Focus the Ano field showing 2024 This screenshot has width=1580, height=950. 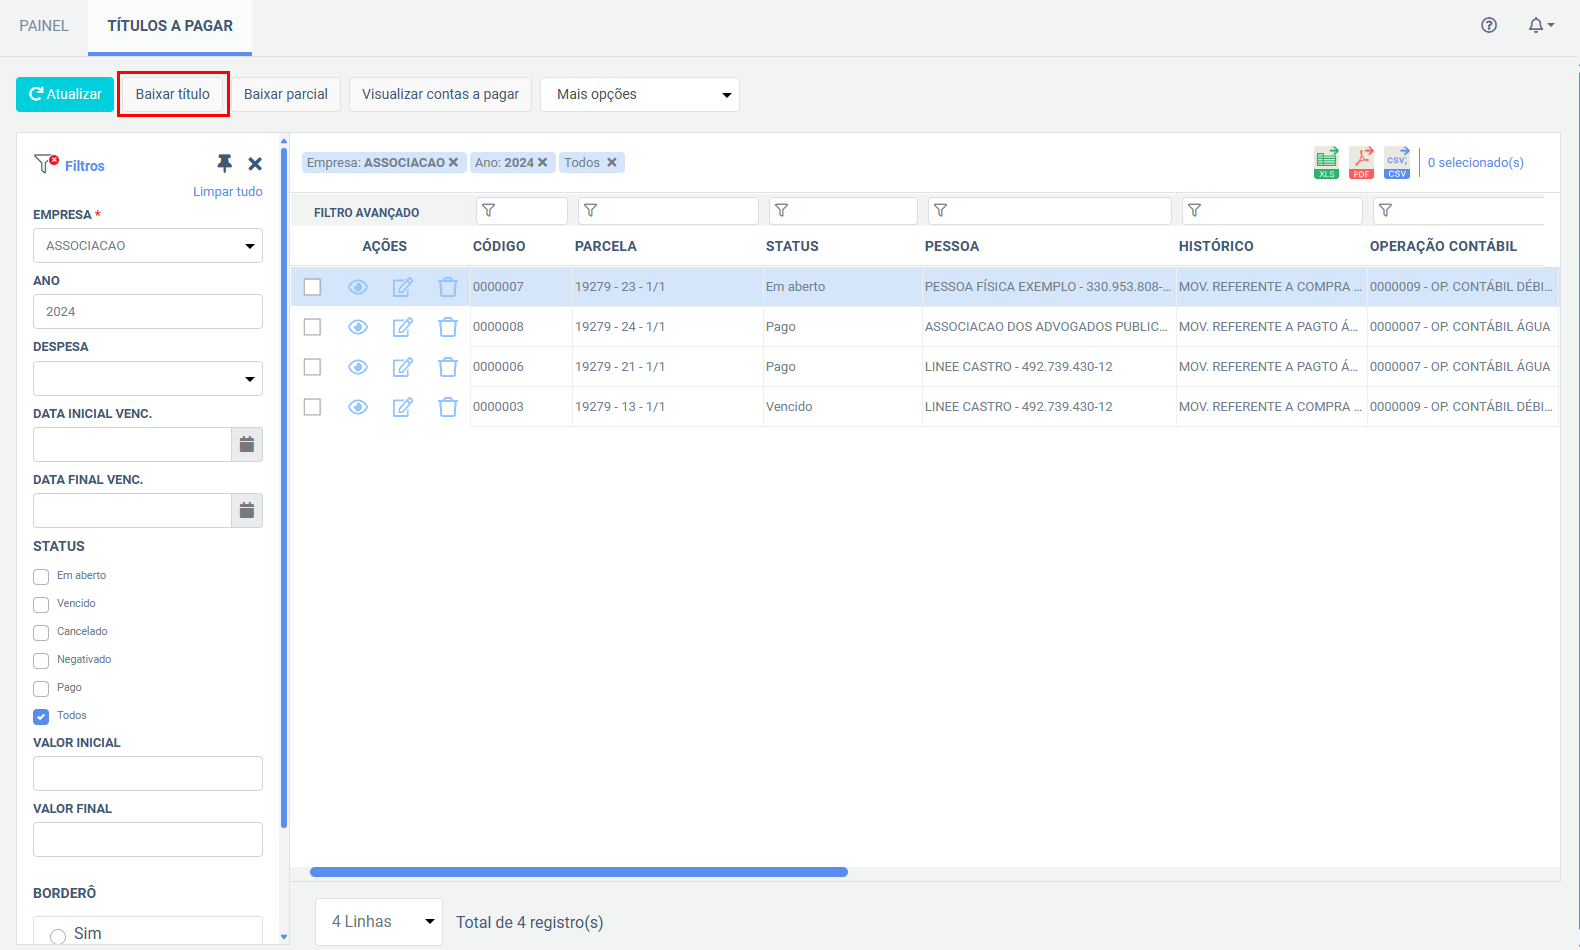pyautogui.click(x=148, y=311)
